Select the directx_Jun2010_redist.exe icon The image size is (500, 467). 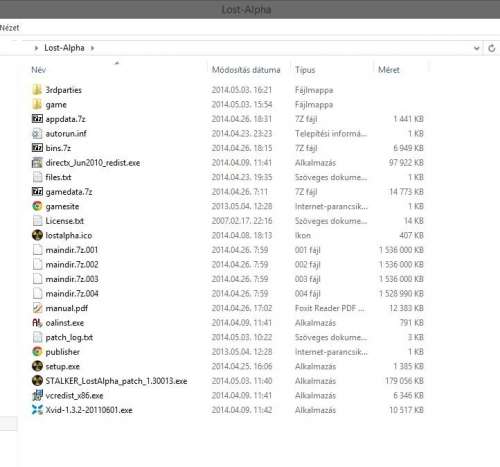pyautogui.click(x=37, y=163)
